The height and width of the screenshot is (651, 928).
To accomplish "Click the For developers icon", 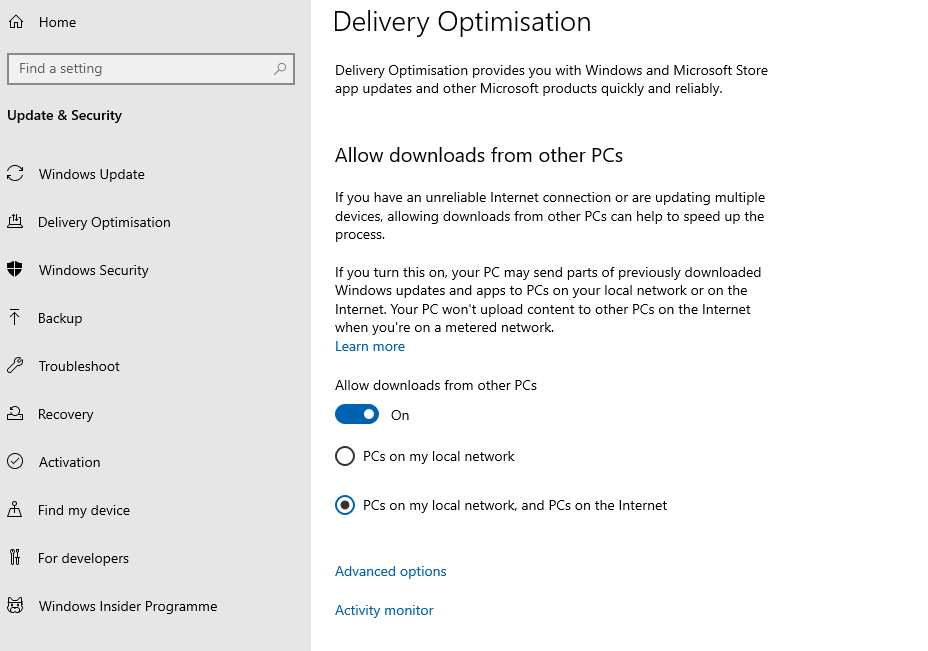I will point(15,558).
